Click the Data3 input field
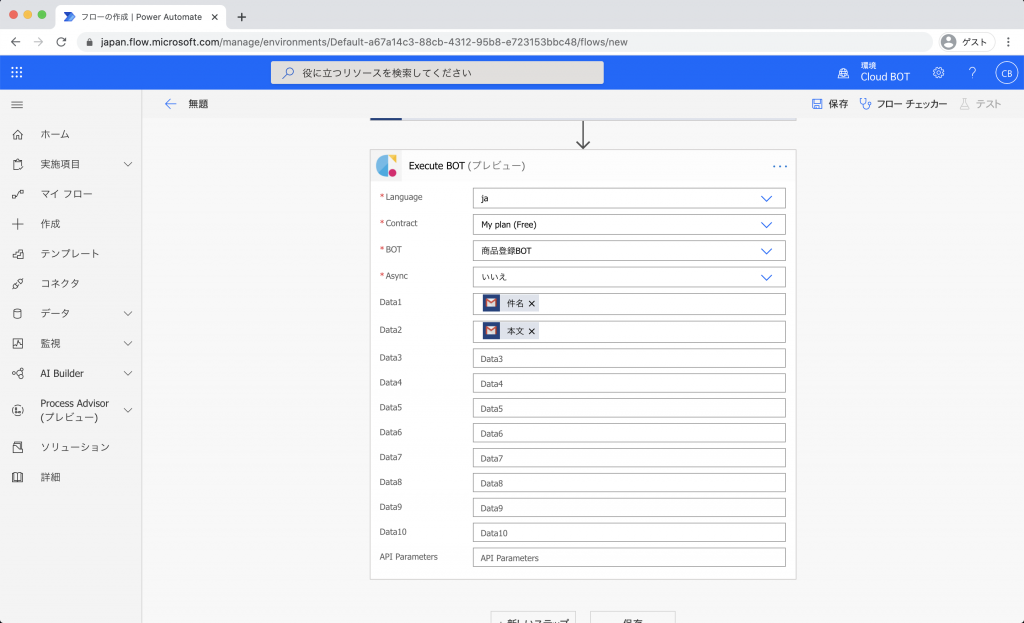Viewport: 1024px width, 623px height. tap(629, 359)
